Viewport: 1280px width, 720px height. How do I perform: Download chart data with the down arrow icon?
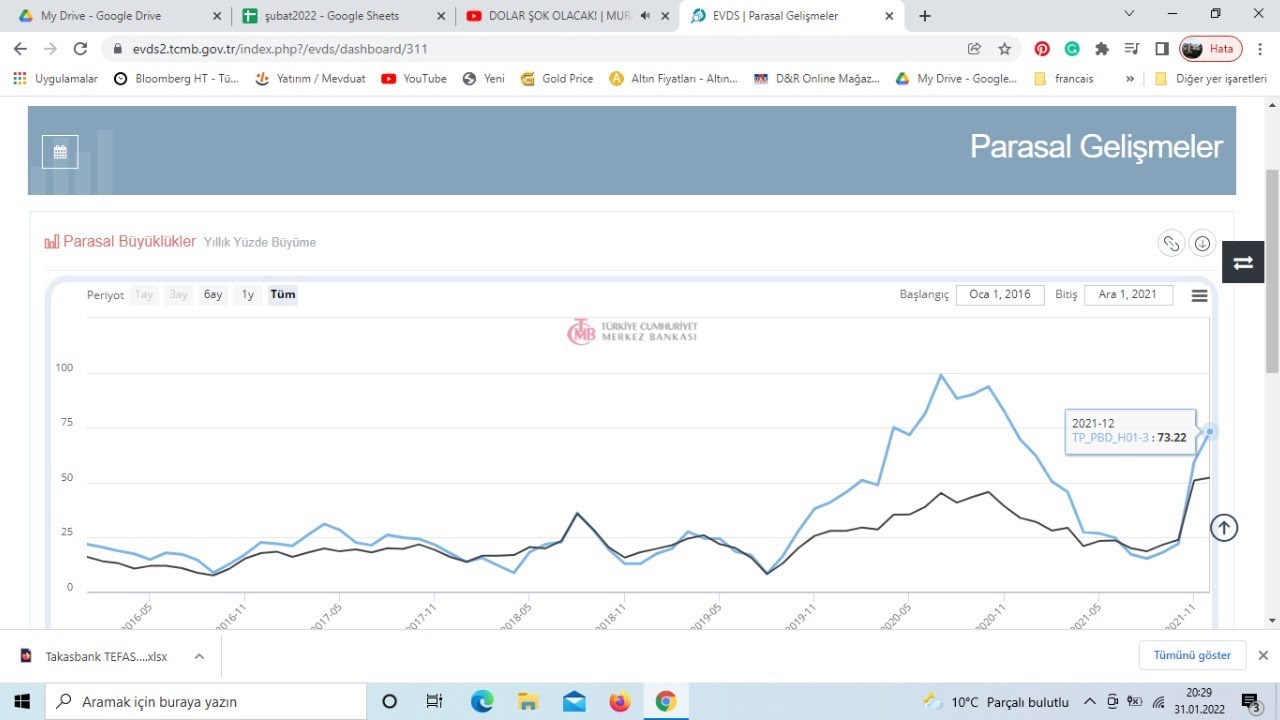[x=1202, y=243]
